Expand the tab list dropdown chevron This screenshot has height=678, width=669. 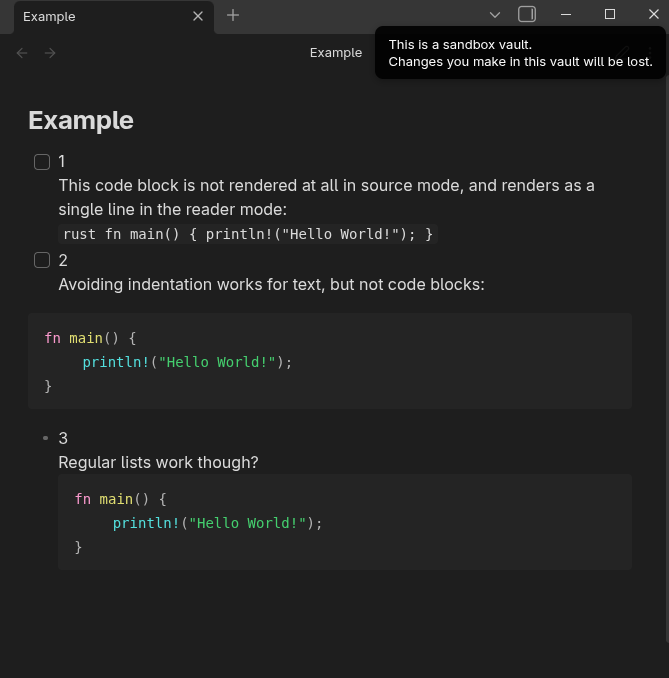494,15
